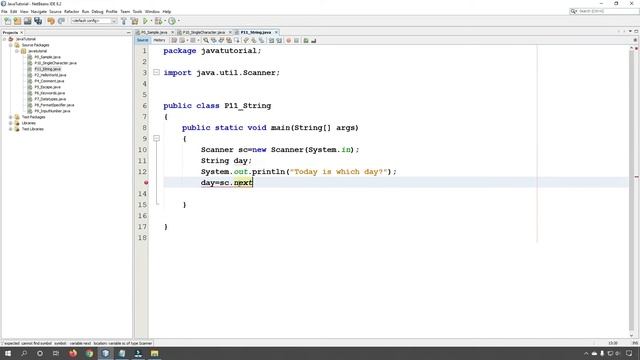Image resolution: width=640 pixels, height=360 pixels.
Task: Click the Save All toolbar icon
Action: pos(38,21)
